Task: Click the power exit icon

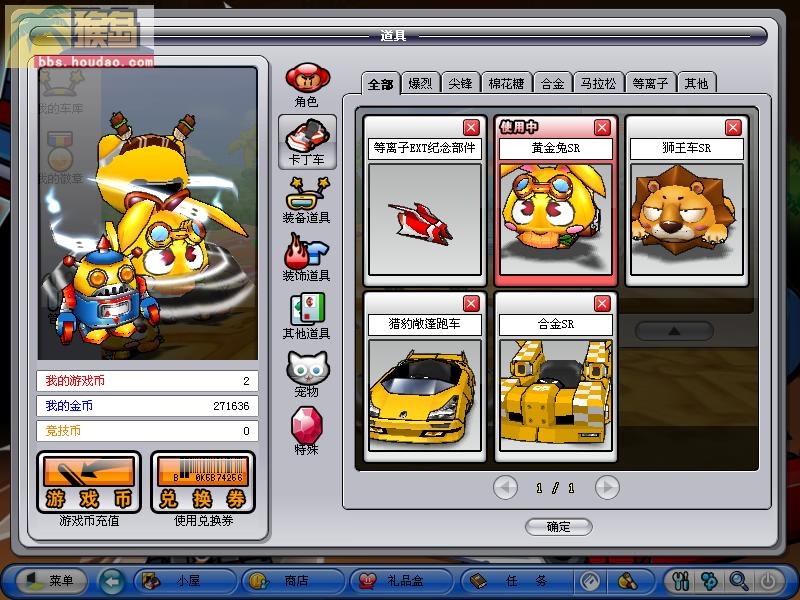Action: (768, 581)
